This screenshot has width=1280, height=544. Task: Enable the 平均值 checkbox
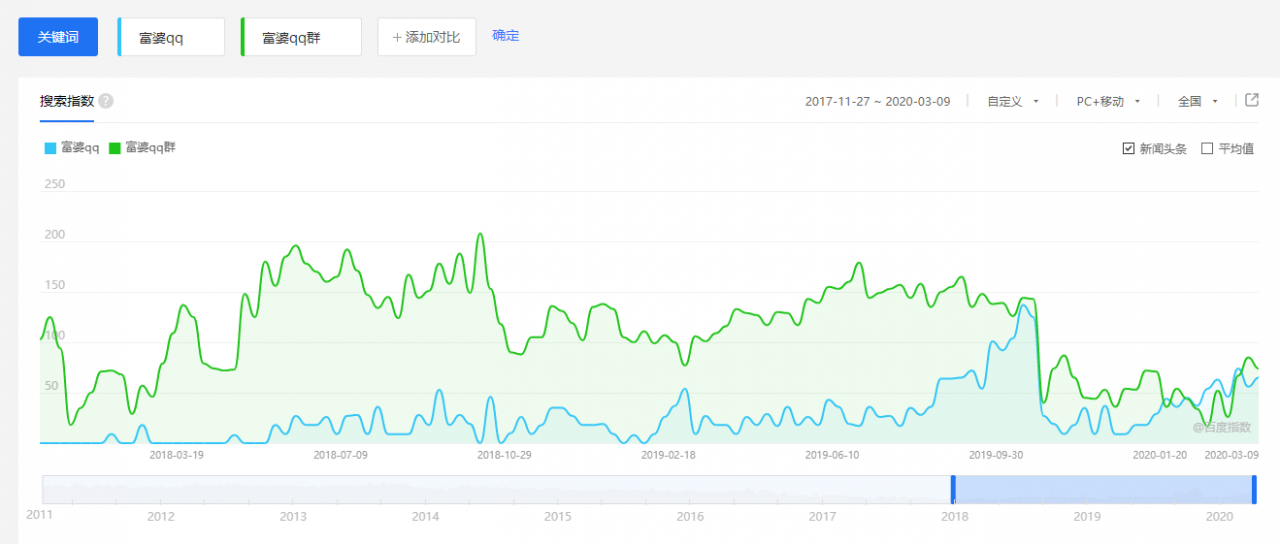click(x=1207, y=149)
